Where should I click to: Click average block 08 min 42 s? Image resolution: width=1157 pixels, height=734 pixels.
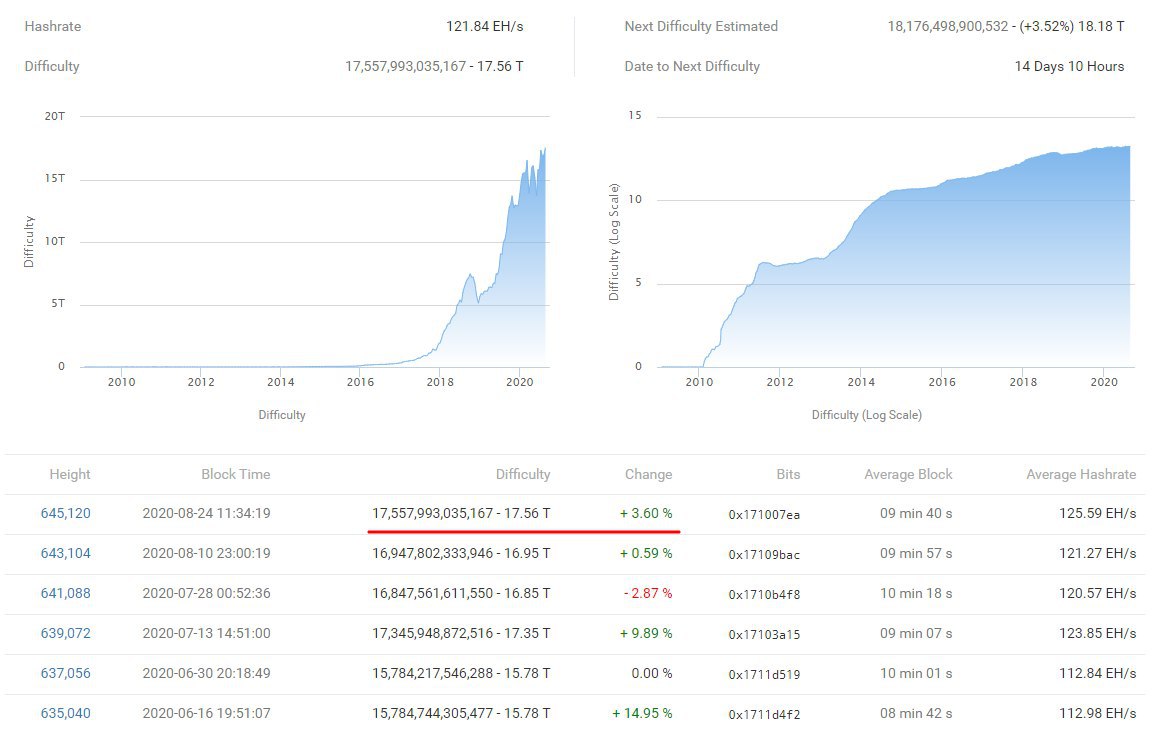916,713
